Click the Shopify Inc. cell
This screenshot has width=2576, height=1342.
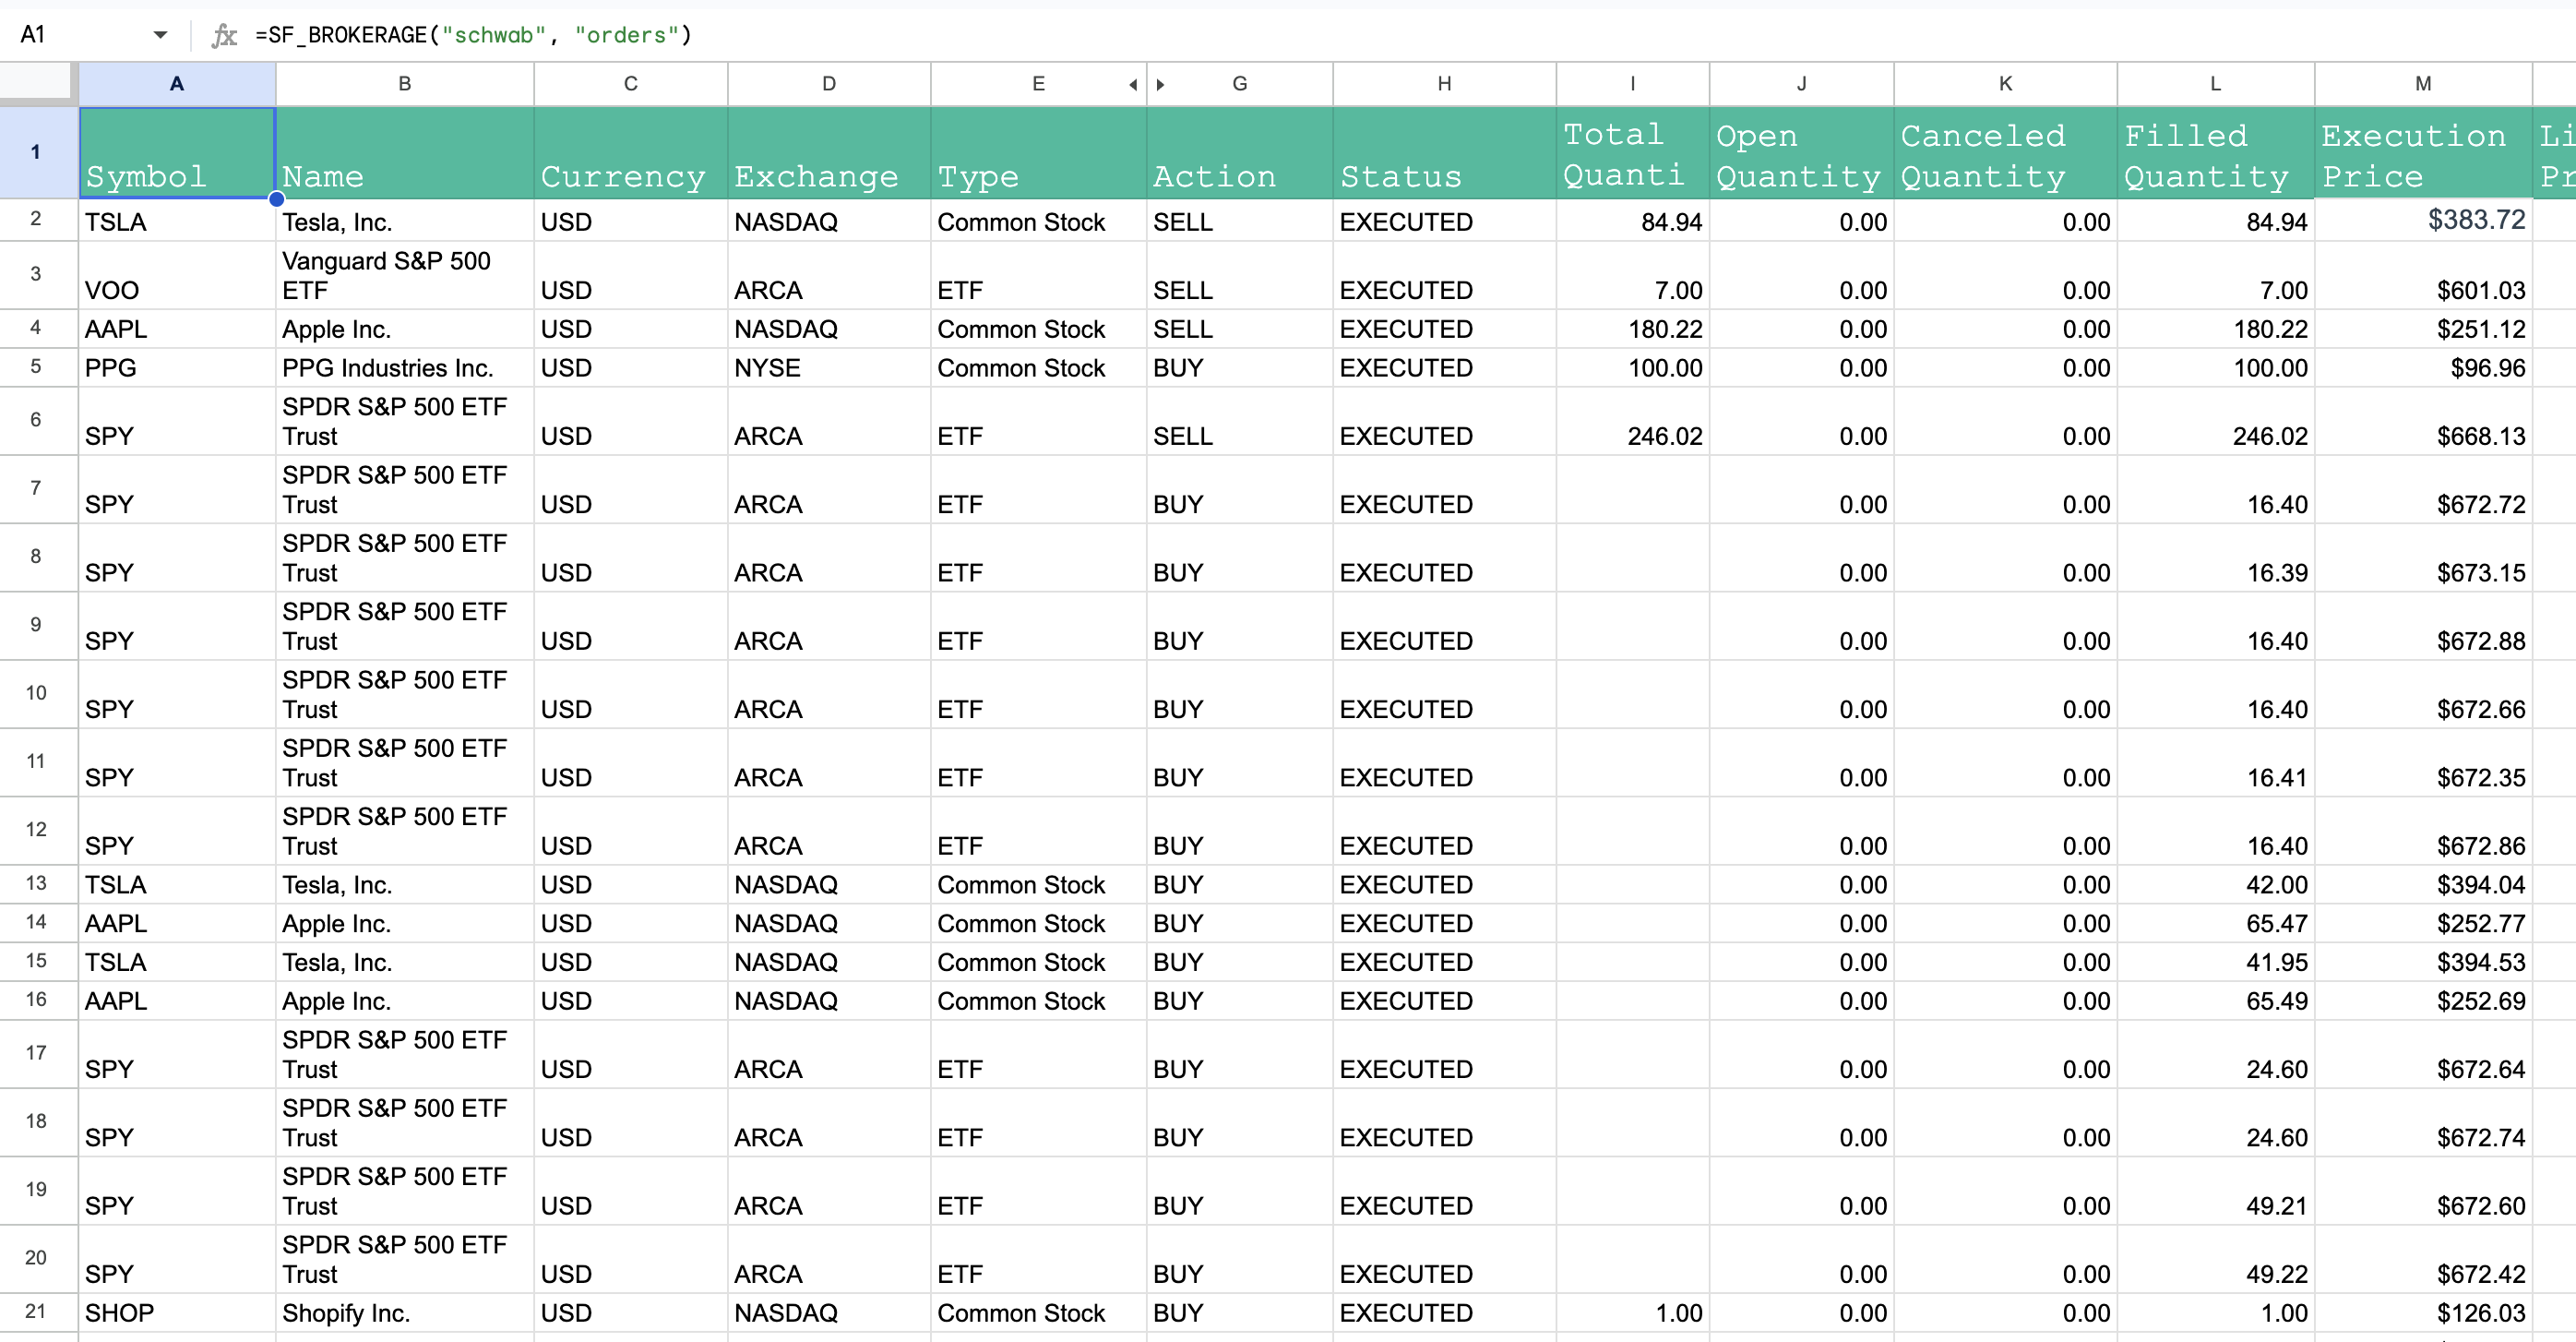pyautogui.click(x=405, y=1313)
